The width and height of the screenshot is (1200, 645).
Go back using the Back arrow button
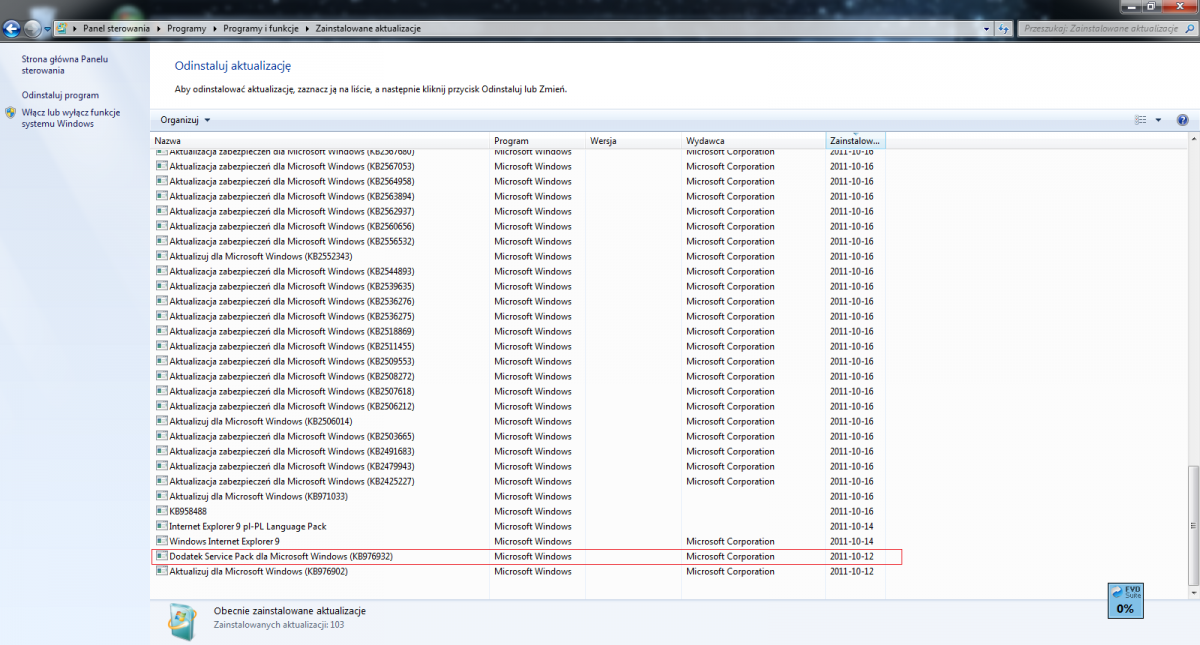tap(12, 29)
